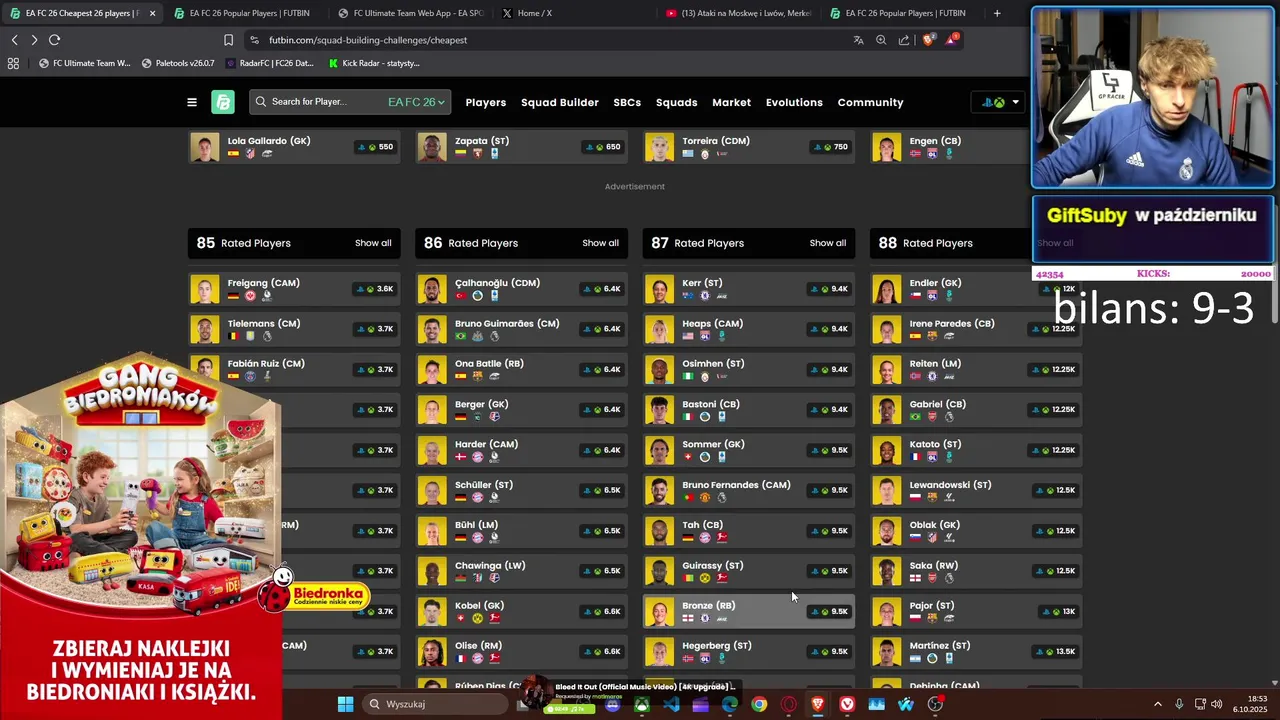Screen dimensions: 1280x720
Task: Open the platform selector dropdown
Action: tap(999, 102)
